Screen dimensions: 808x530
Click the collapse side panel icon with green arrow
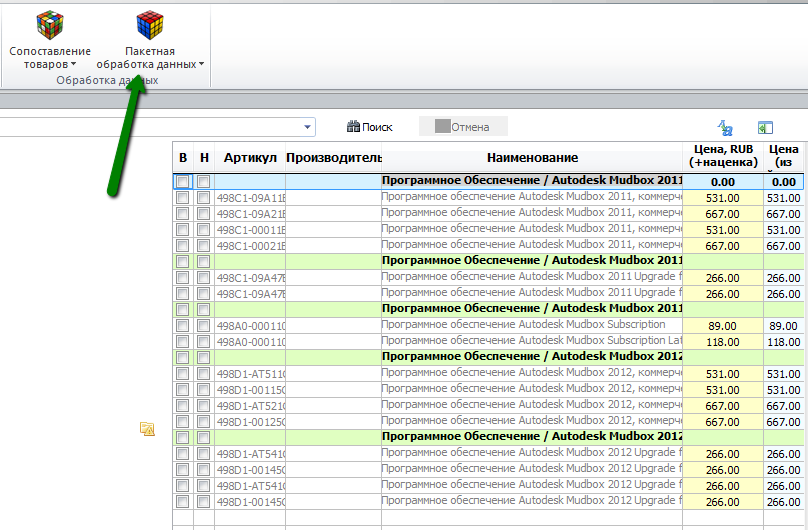tap(765, 128)
